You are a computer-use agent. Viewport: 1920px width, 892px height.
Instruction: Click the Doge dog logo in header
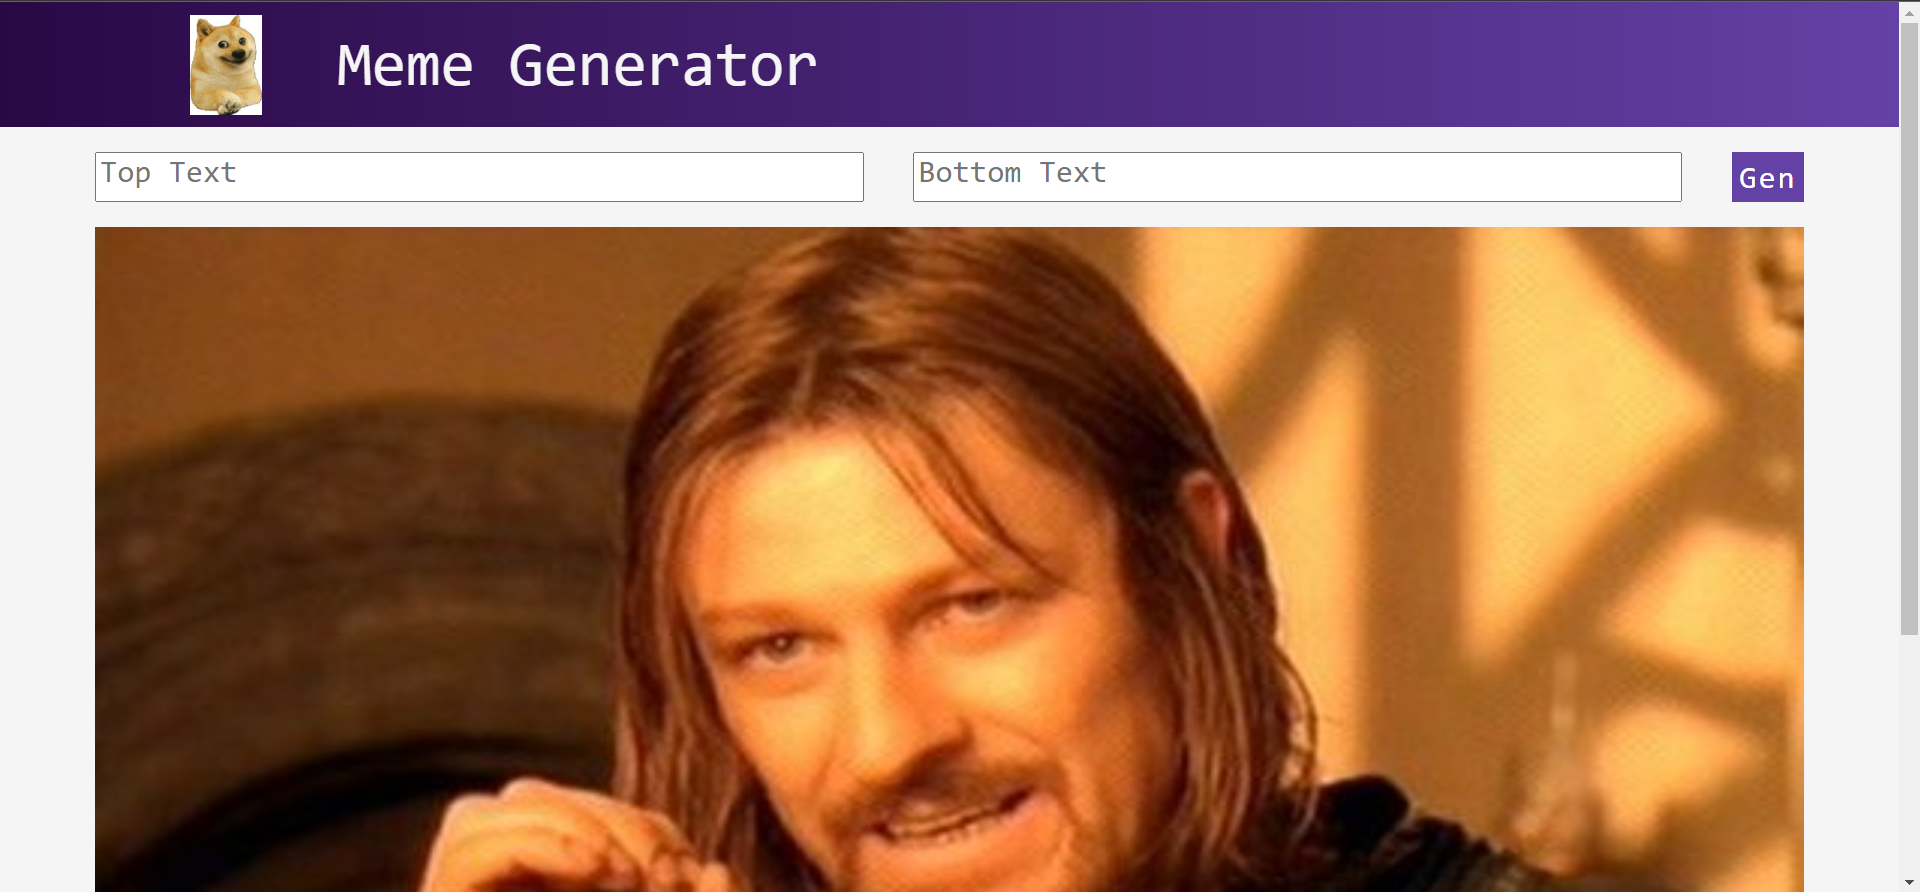click(226, 65)
